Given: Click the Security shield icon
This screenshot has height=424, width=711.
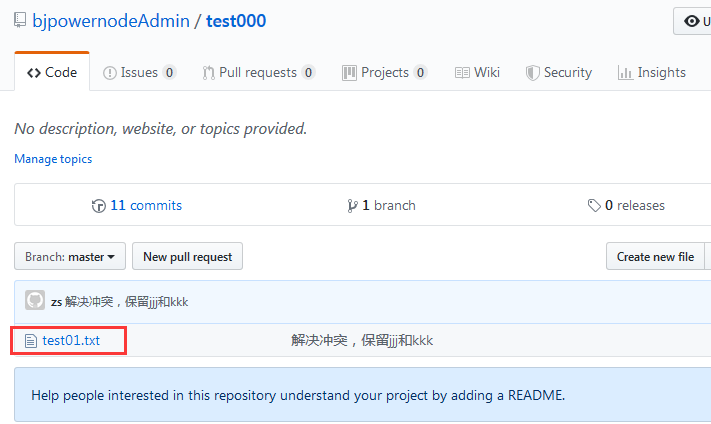Looking at the screenshot, I should [533, 73].
